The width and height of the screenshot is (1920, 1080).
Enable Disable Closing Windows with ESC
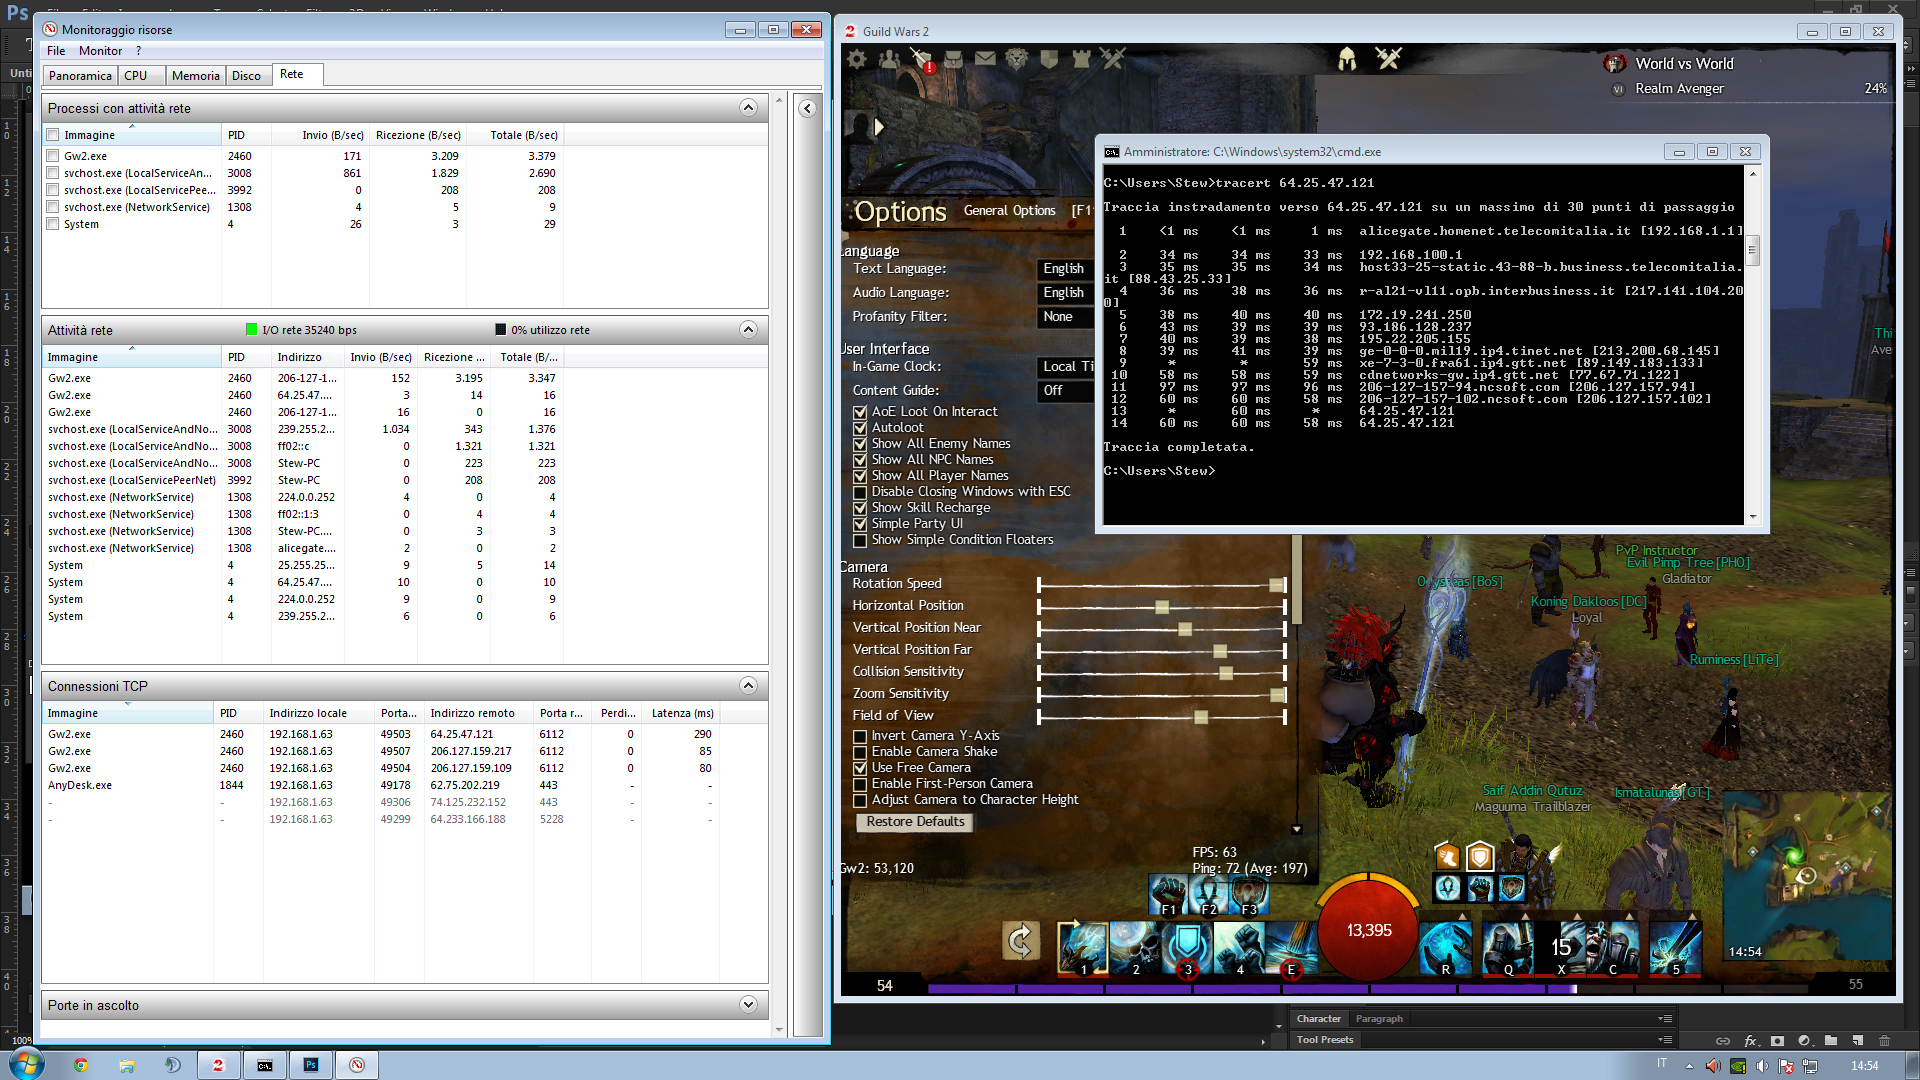tap(860, 492)
